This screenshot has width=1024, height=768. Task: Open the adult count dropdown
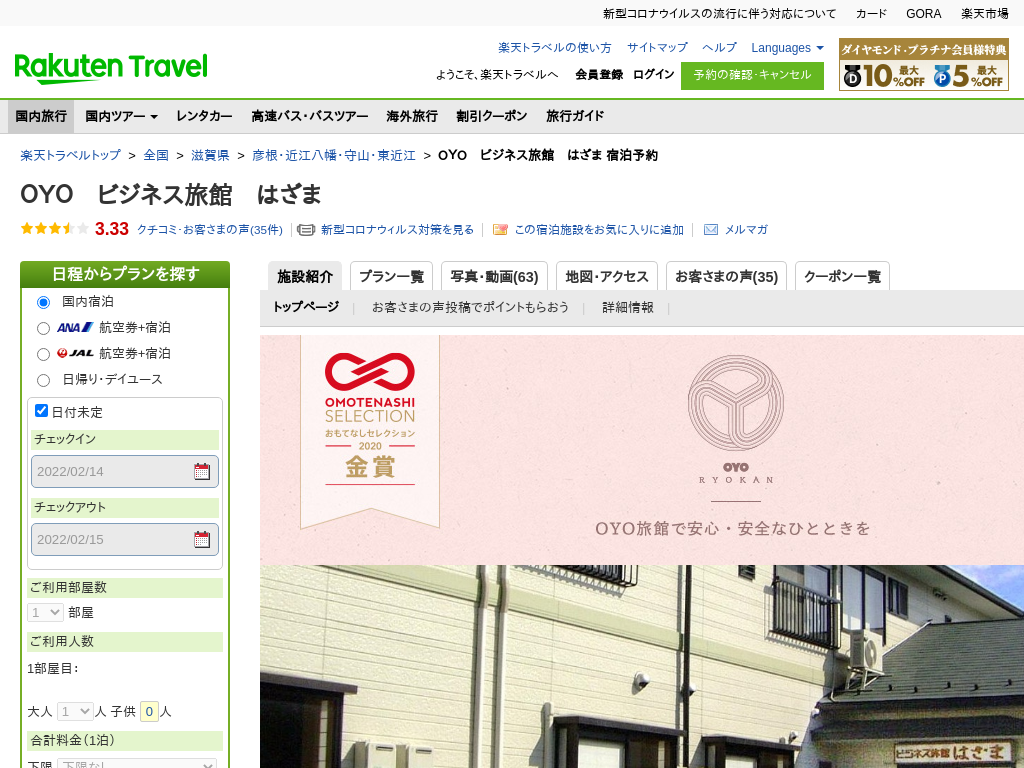(75, 711)
